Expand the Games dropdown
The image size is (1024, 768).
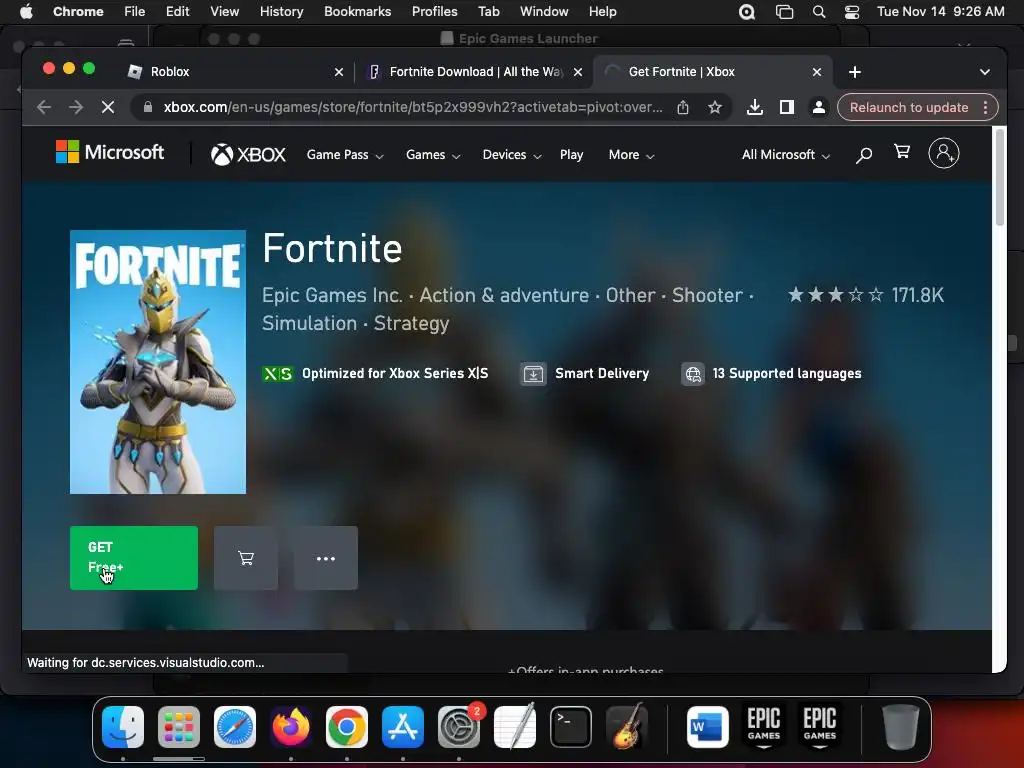[x=433, y=155]
